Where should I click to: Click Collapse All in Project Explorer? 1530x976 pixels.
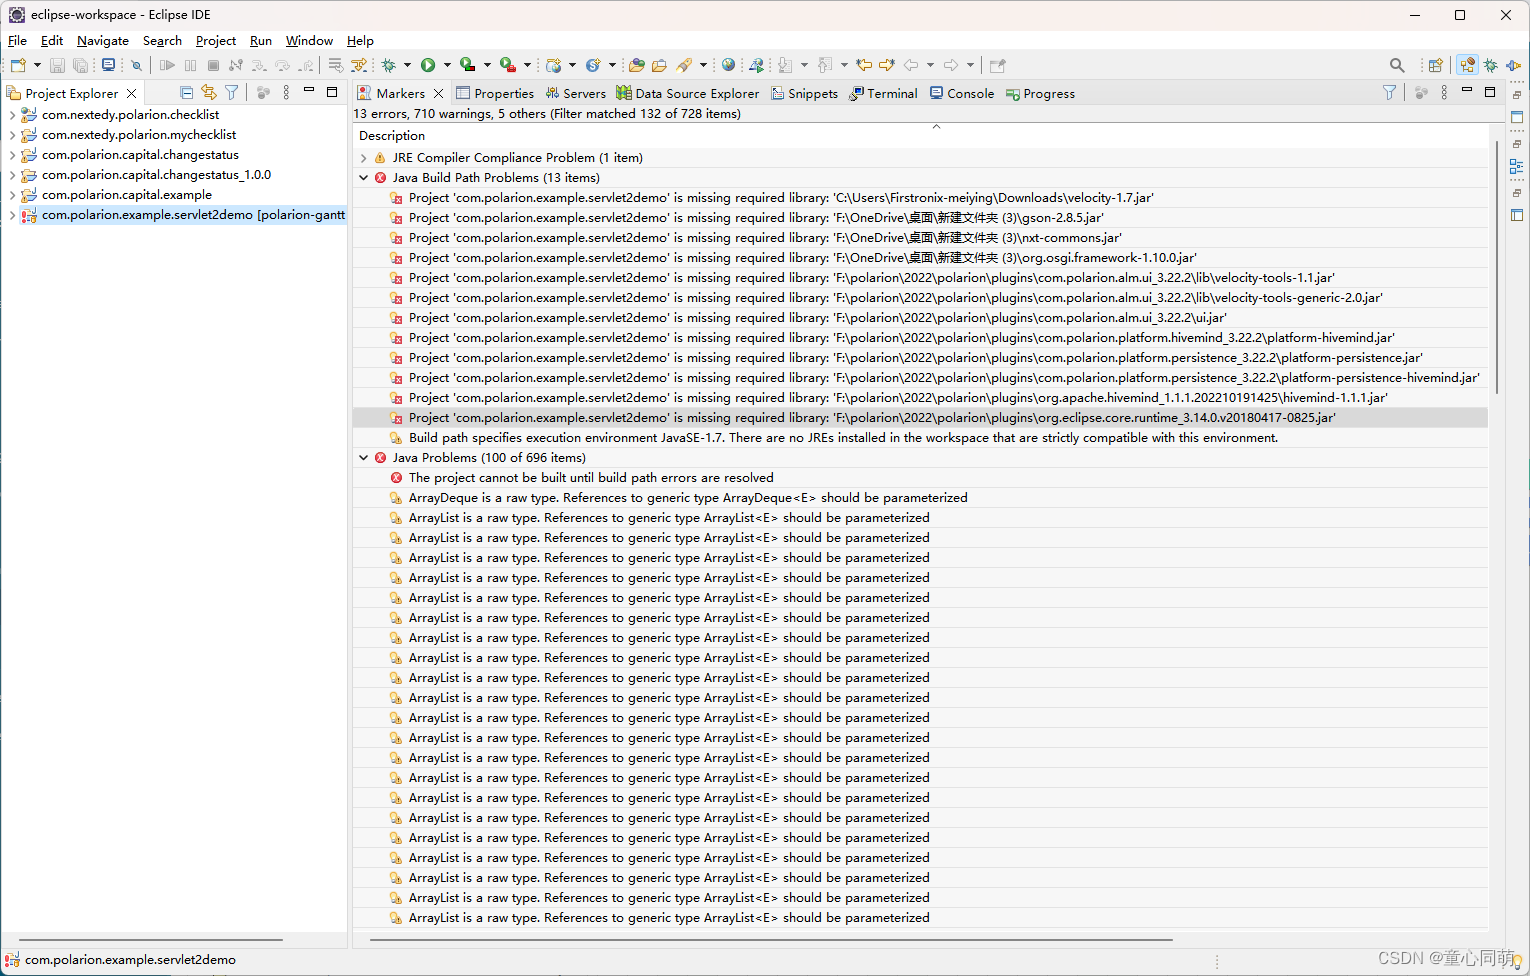(186, 92)
